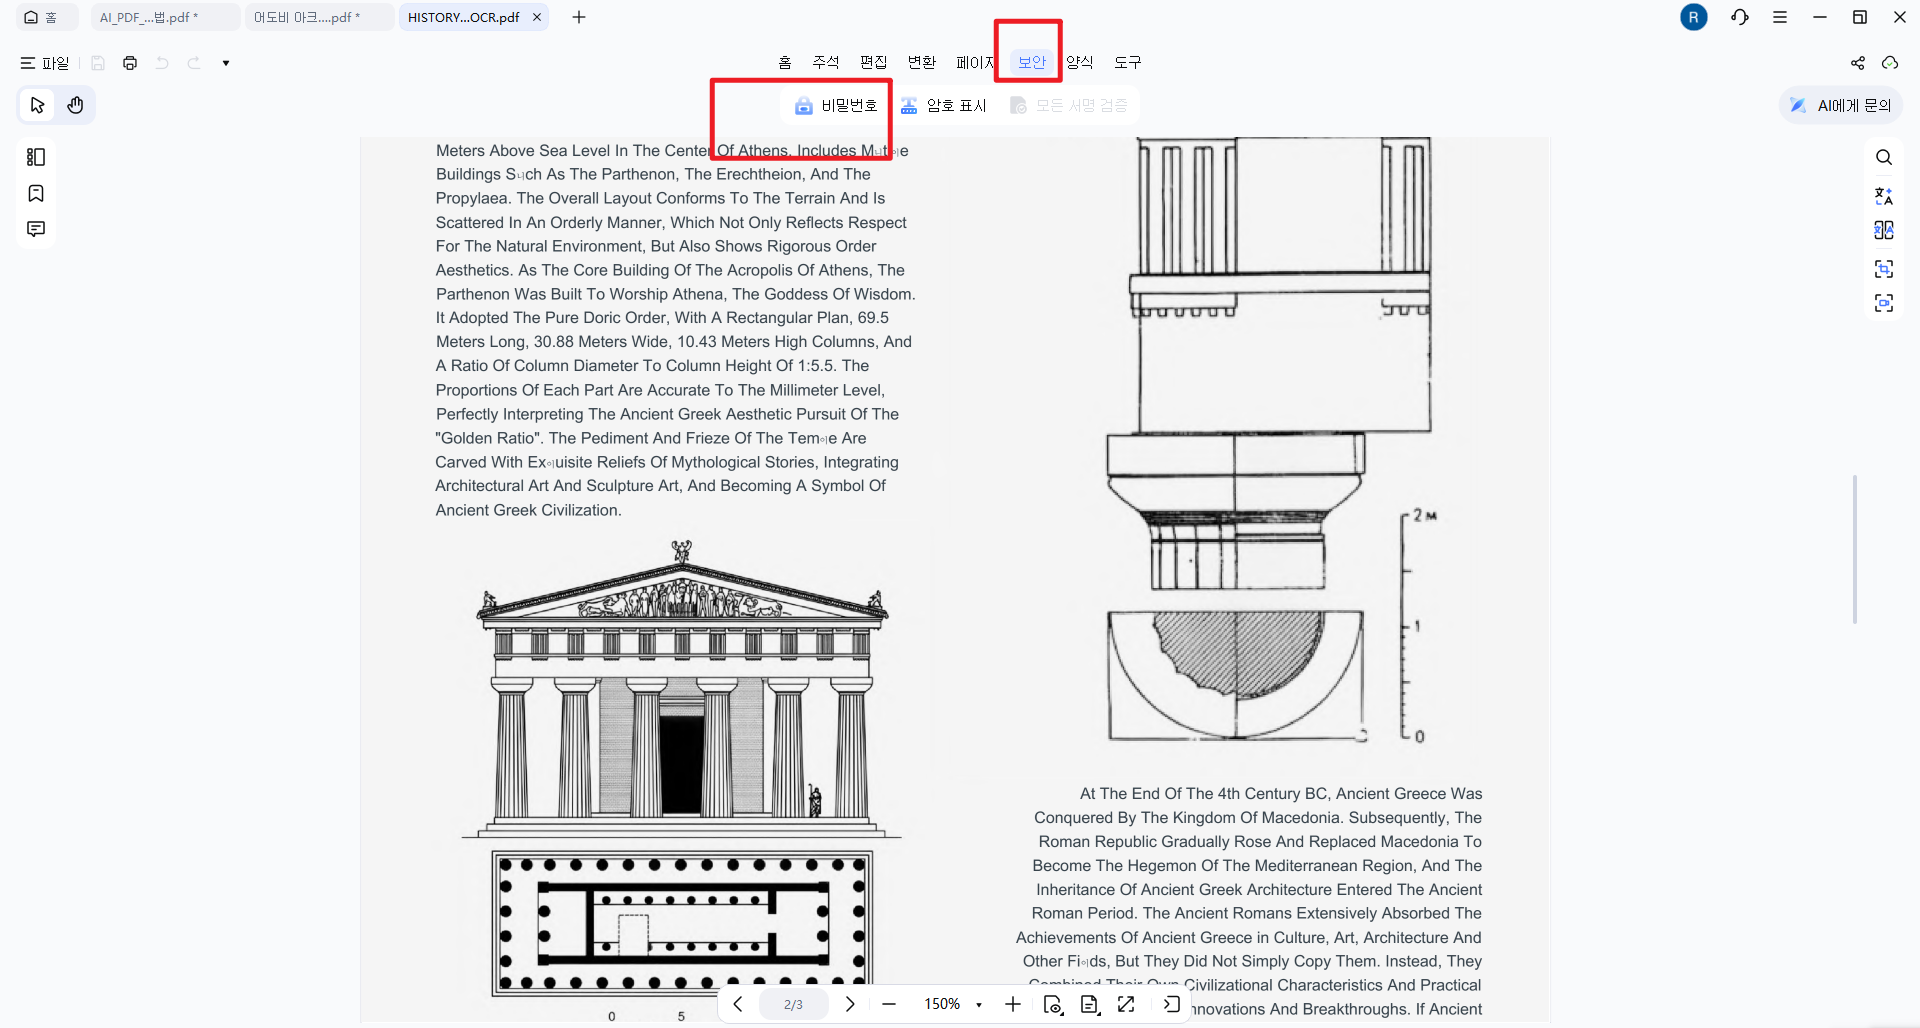Viewport: 1920px width, 1028px height.
Task: Open AI에게 문의 assistant
Action: pos(1841,105)
